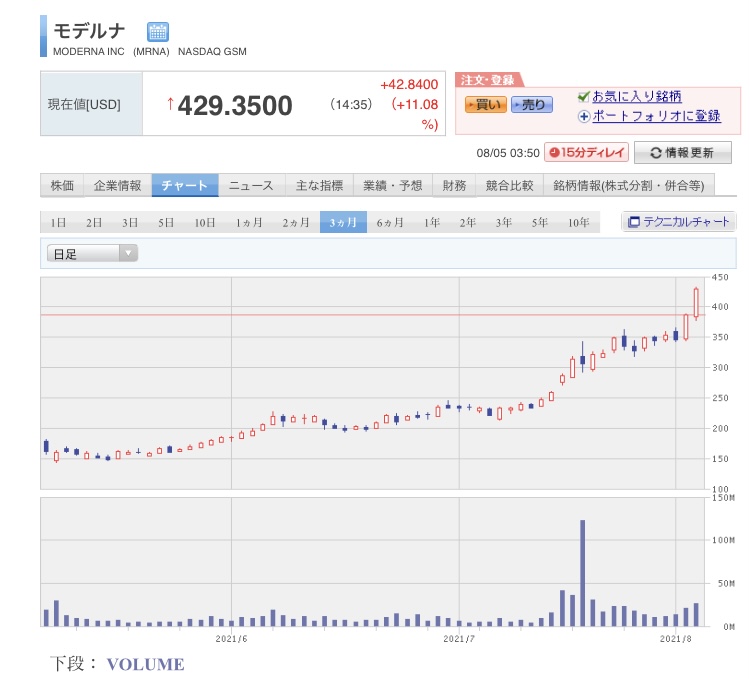750x679 pixels.
Task: Click the 売り sell button
Action: (x=531, y=105)
